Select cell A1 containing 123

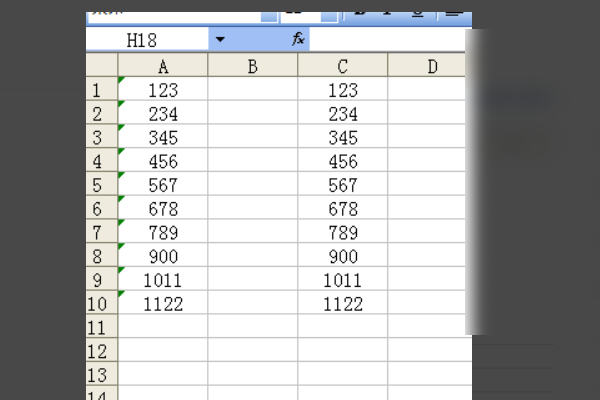[162, 90]
